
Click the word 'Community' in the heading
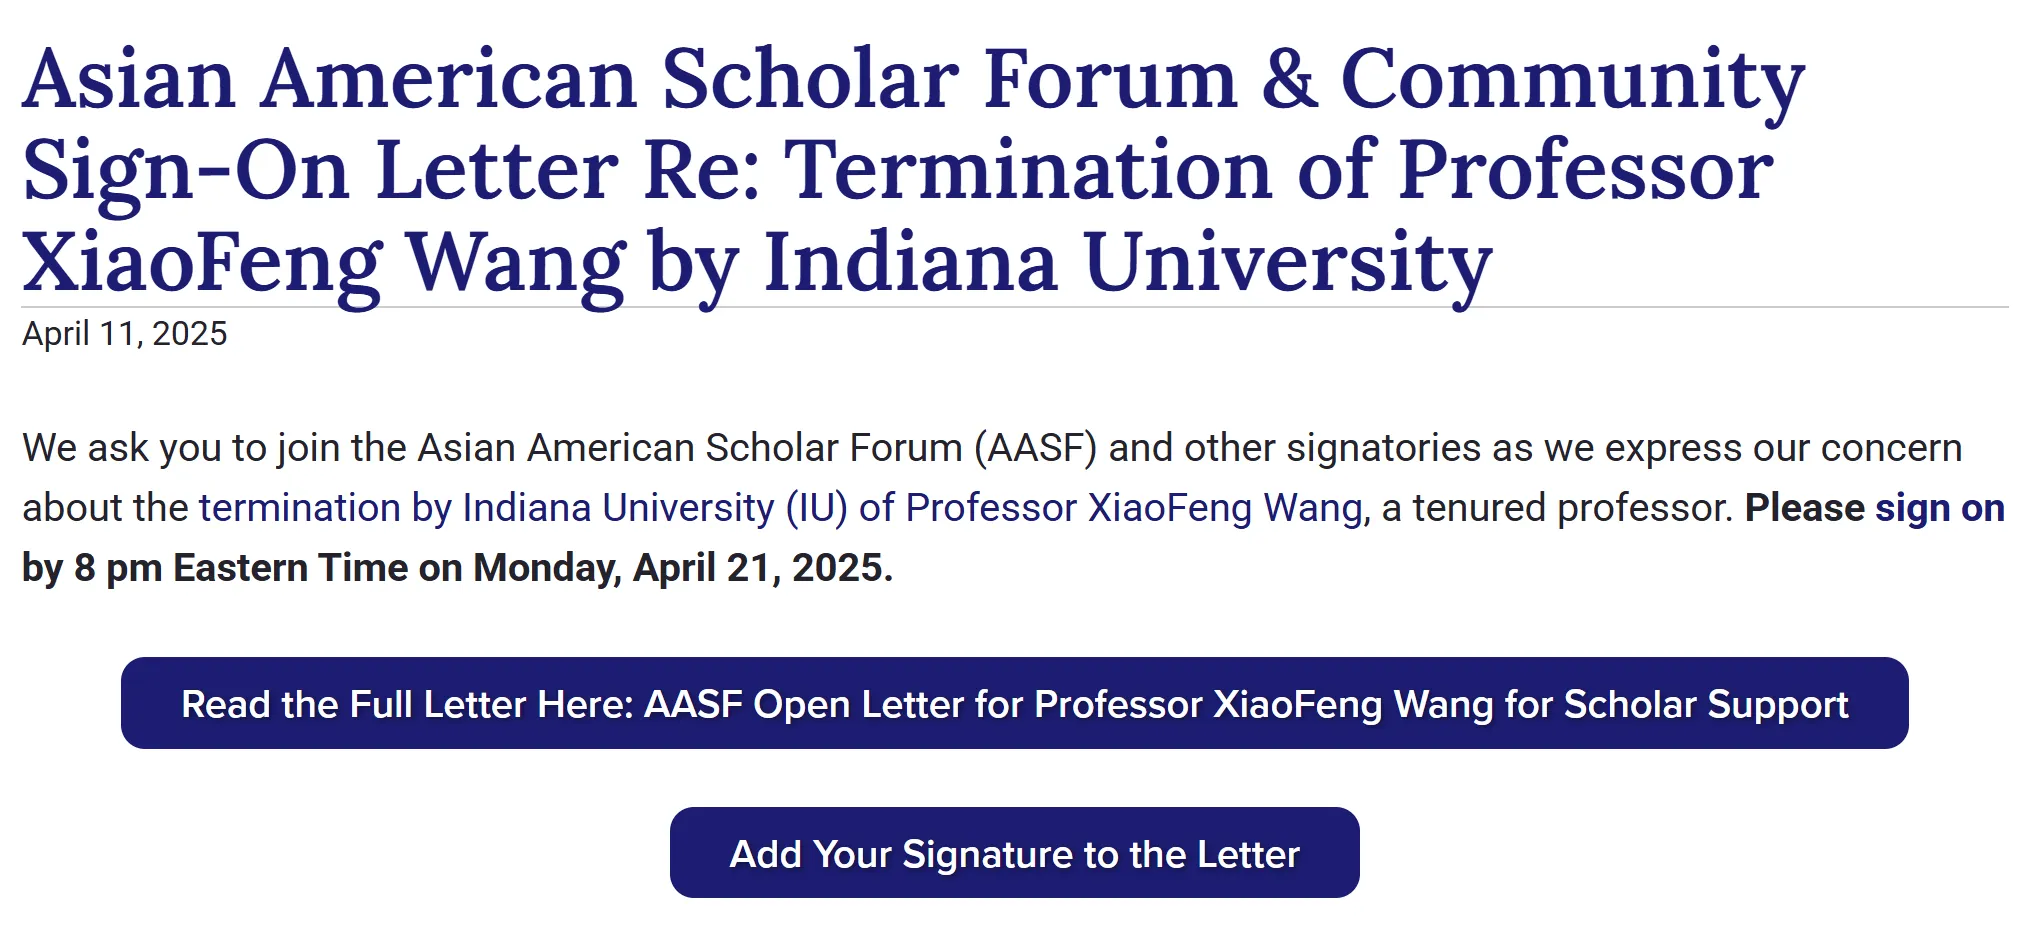(x=1573, y=79)
